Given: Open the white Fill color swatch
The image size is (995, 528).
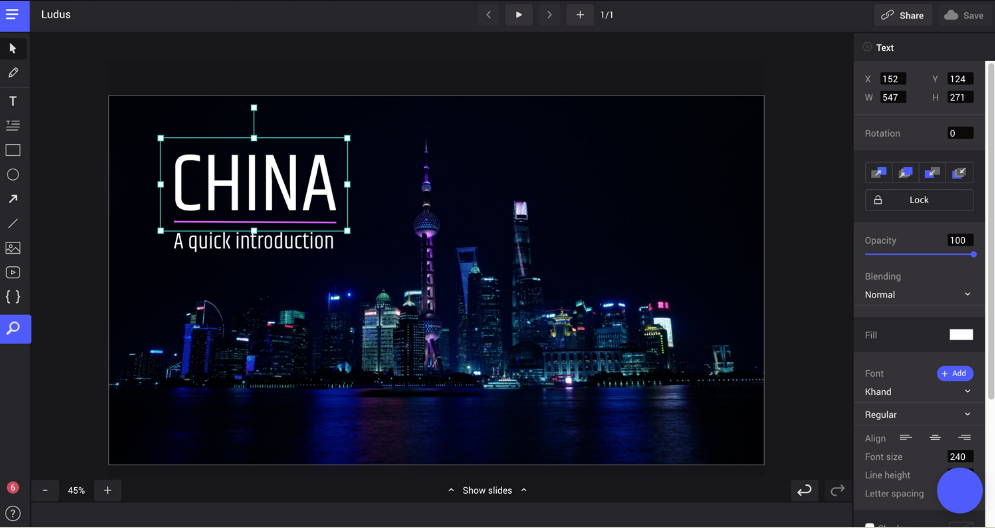Looking at the screenshot, I should pos(961,335).
